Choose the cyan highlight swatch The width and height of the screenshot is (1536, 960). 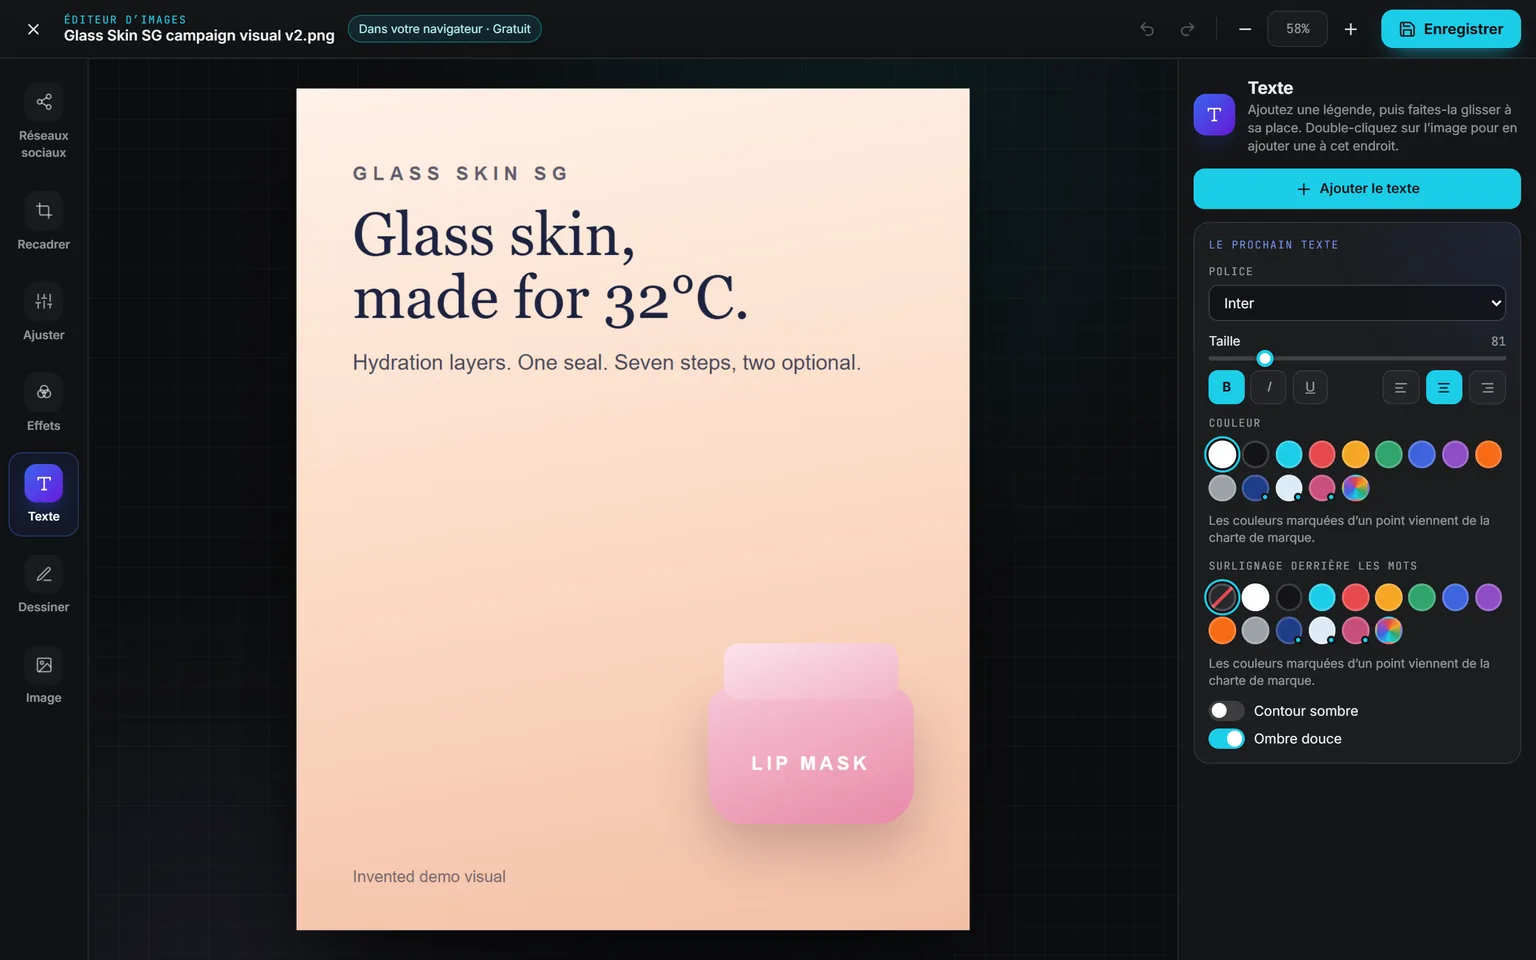(1322, 597)
